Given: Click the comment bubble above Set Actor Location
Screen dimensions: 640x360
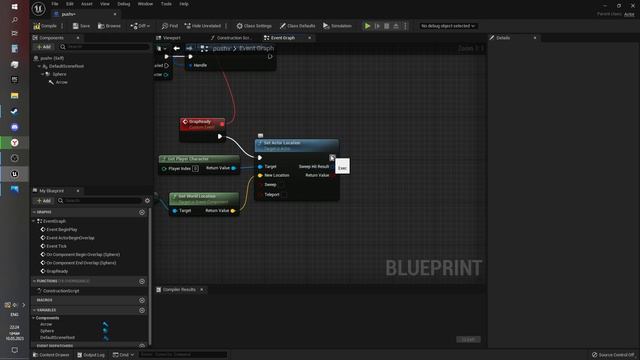Looking at the screenshot, I should point(260,136).
